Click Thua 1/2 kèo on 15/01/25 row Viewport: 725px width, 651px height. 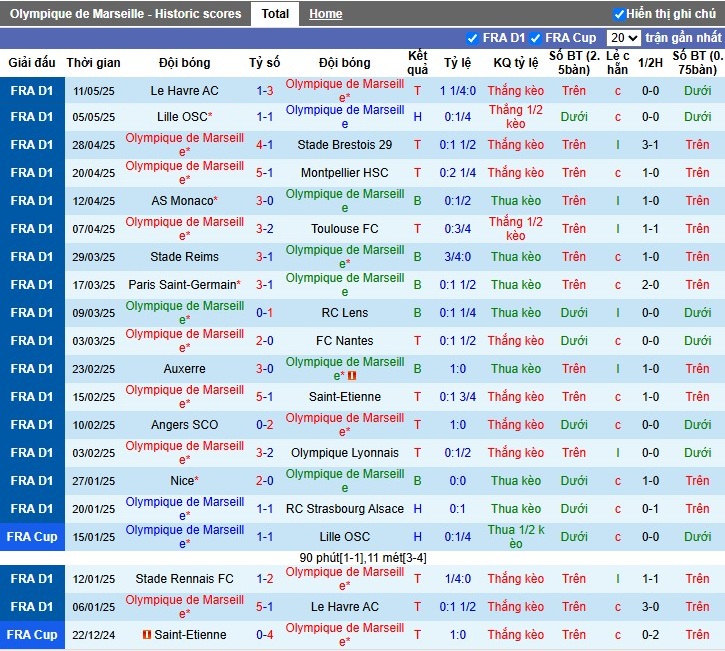coord(516,537)
